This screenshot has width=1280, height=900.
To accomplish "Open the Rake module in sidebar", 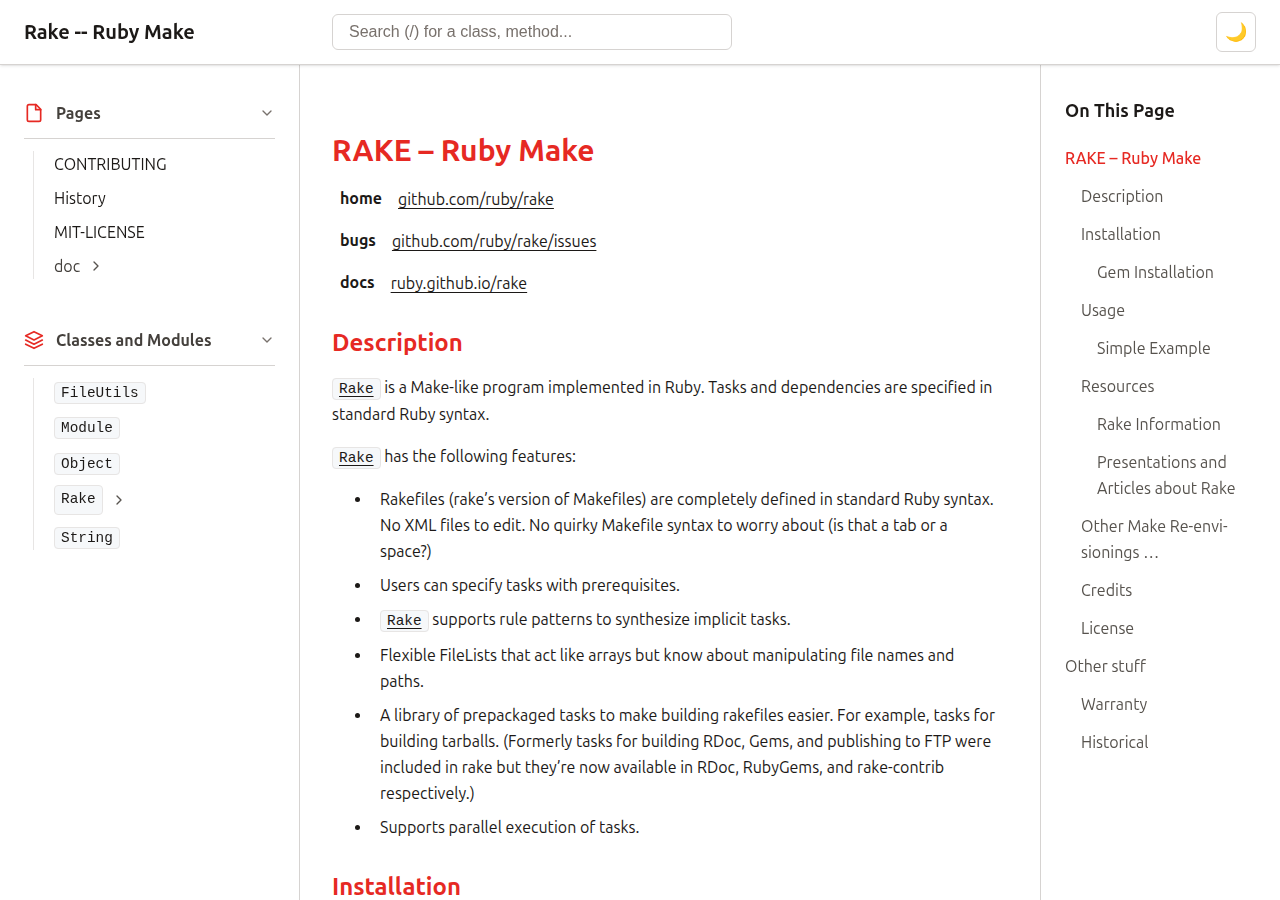I will [x=78, y=499].
